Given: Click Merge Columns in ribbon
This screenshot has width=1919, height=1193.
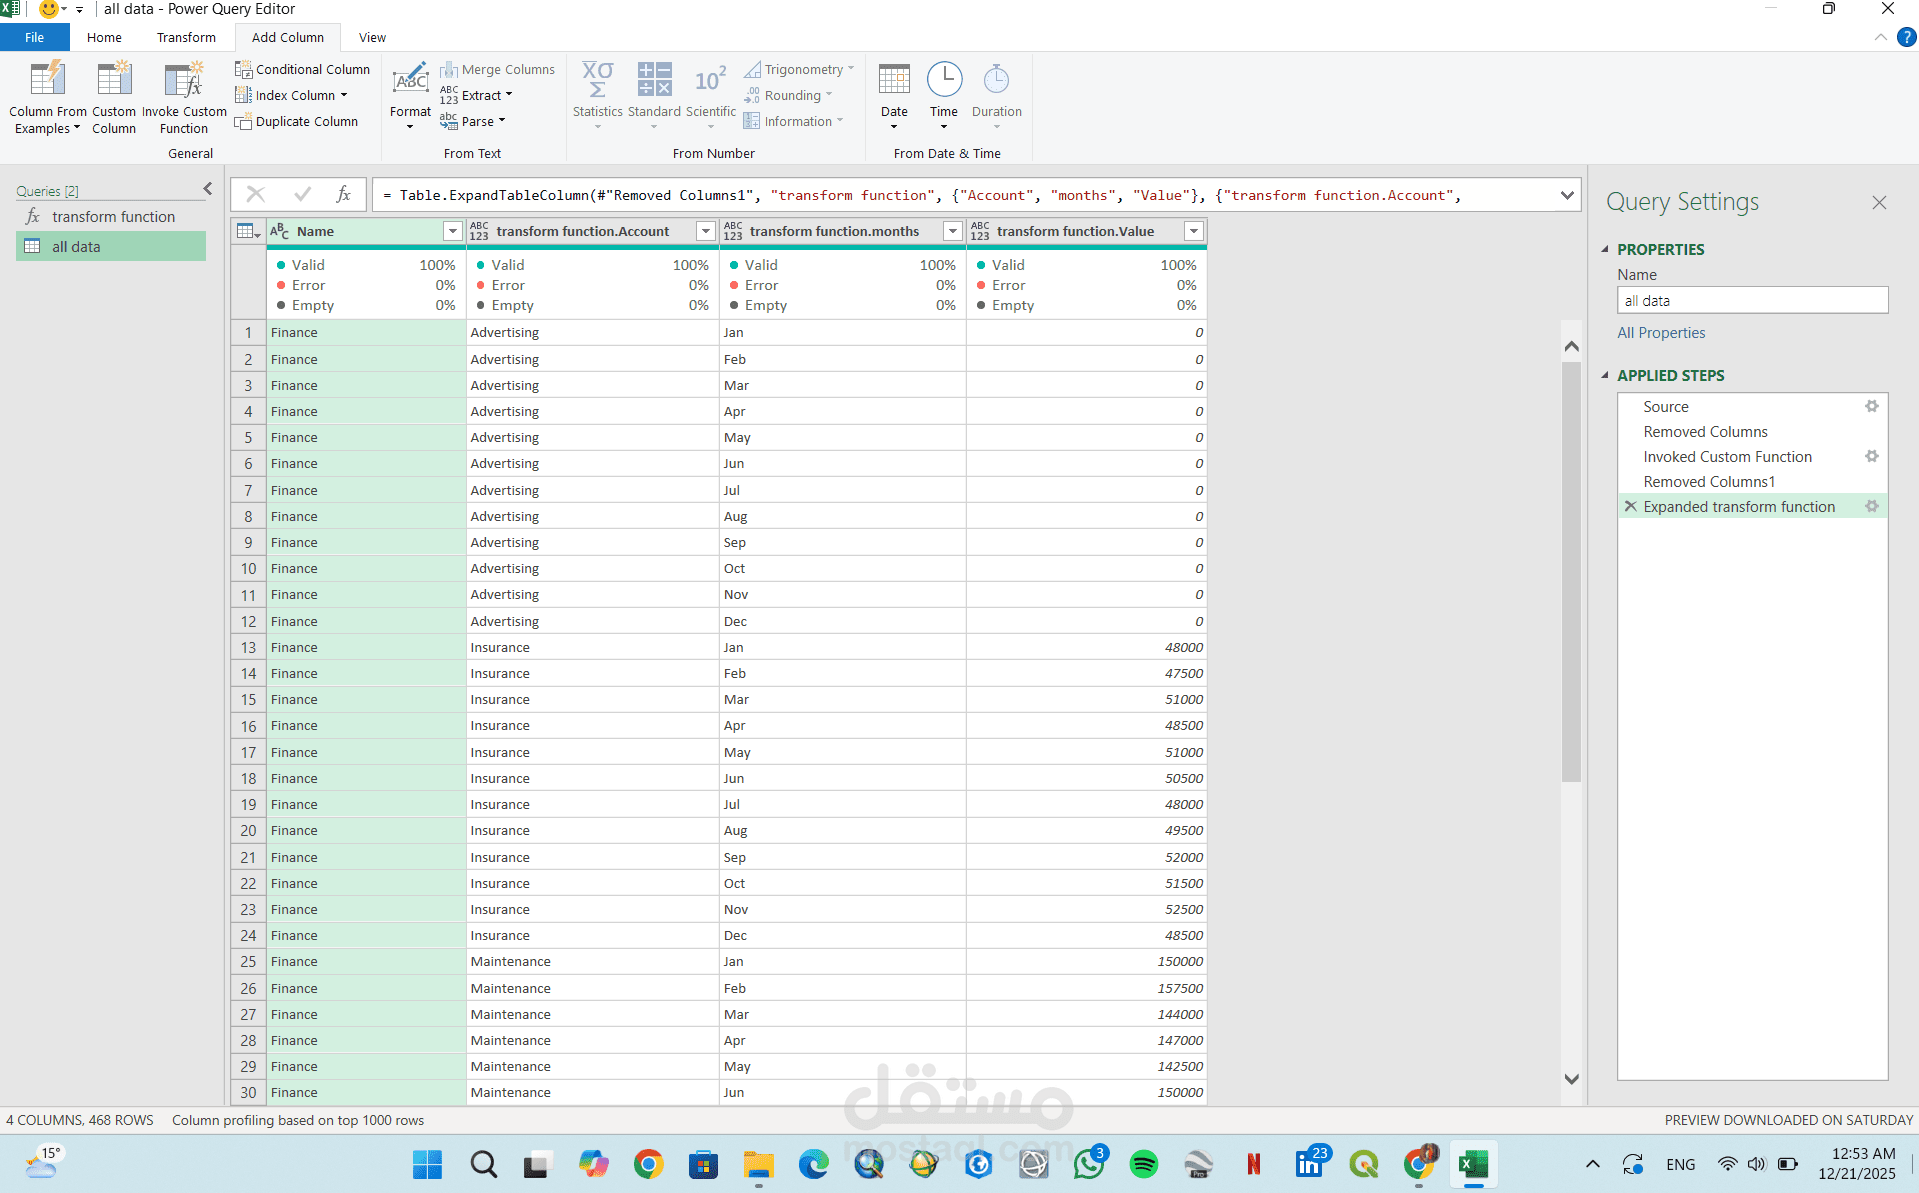Looking at the screenshot, I should pyautogui.click(x=497, y=69).
